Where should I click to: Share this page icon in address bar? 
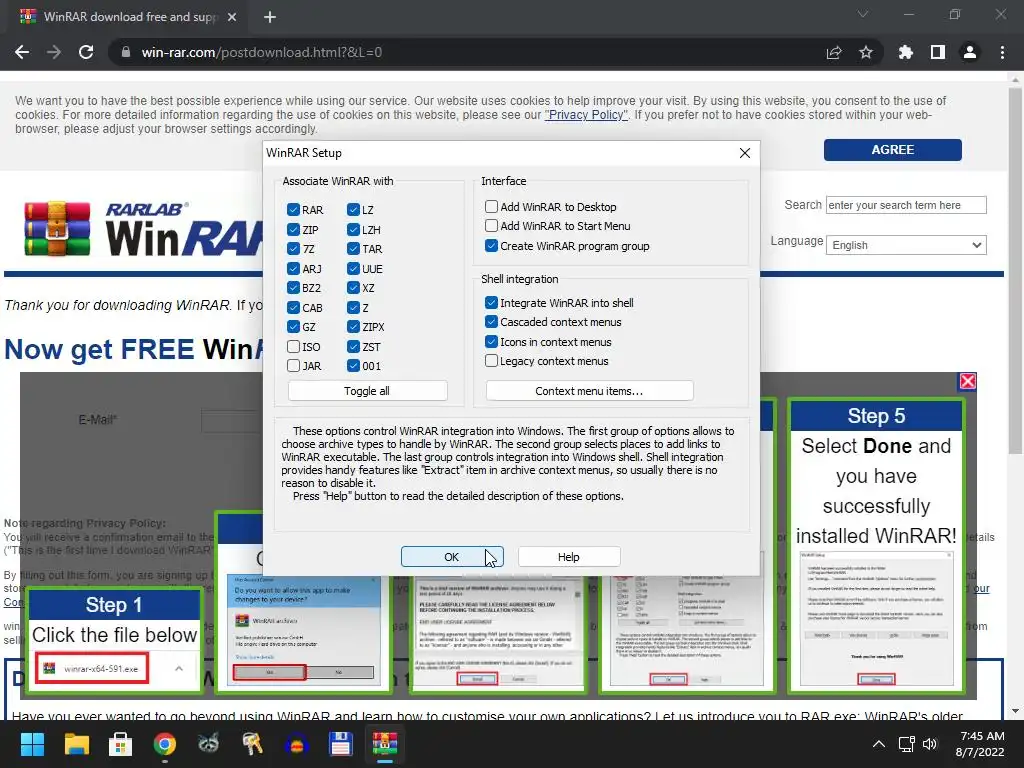[x=834, y=52]
